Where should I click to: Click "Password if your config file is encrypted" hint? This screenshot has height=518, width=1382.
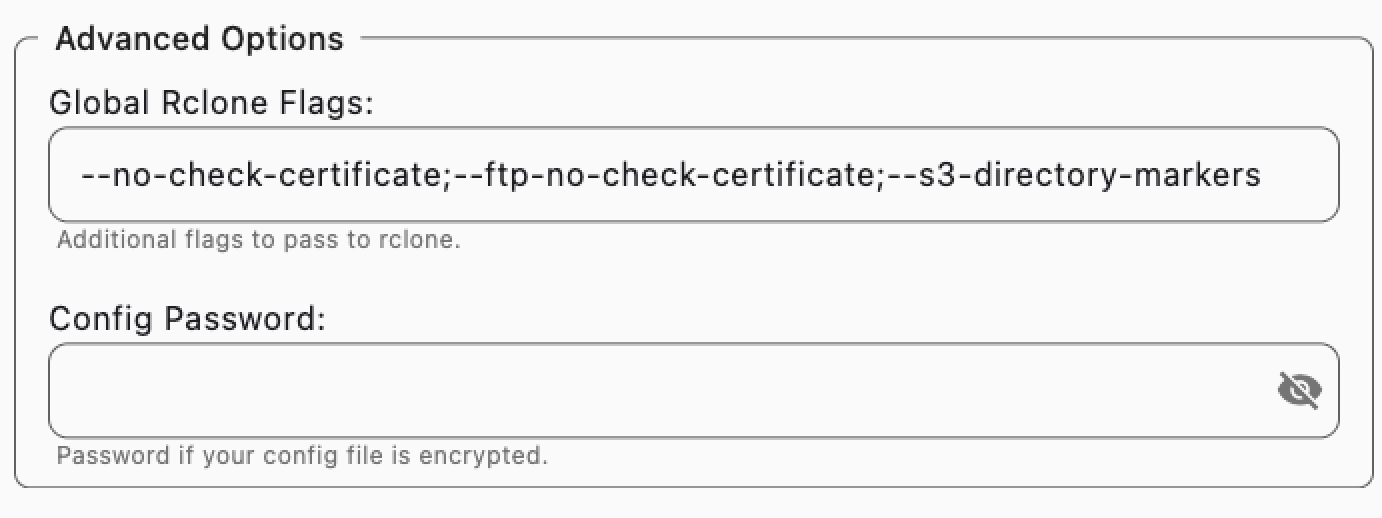click(x=302, y=456)
